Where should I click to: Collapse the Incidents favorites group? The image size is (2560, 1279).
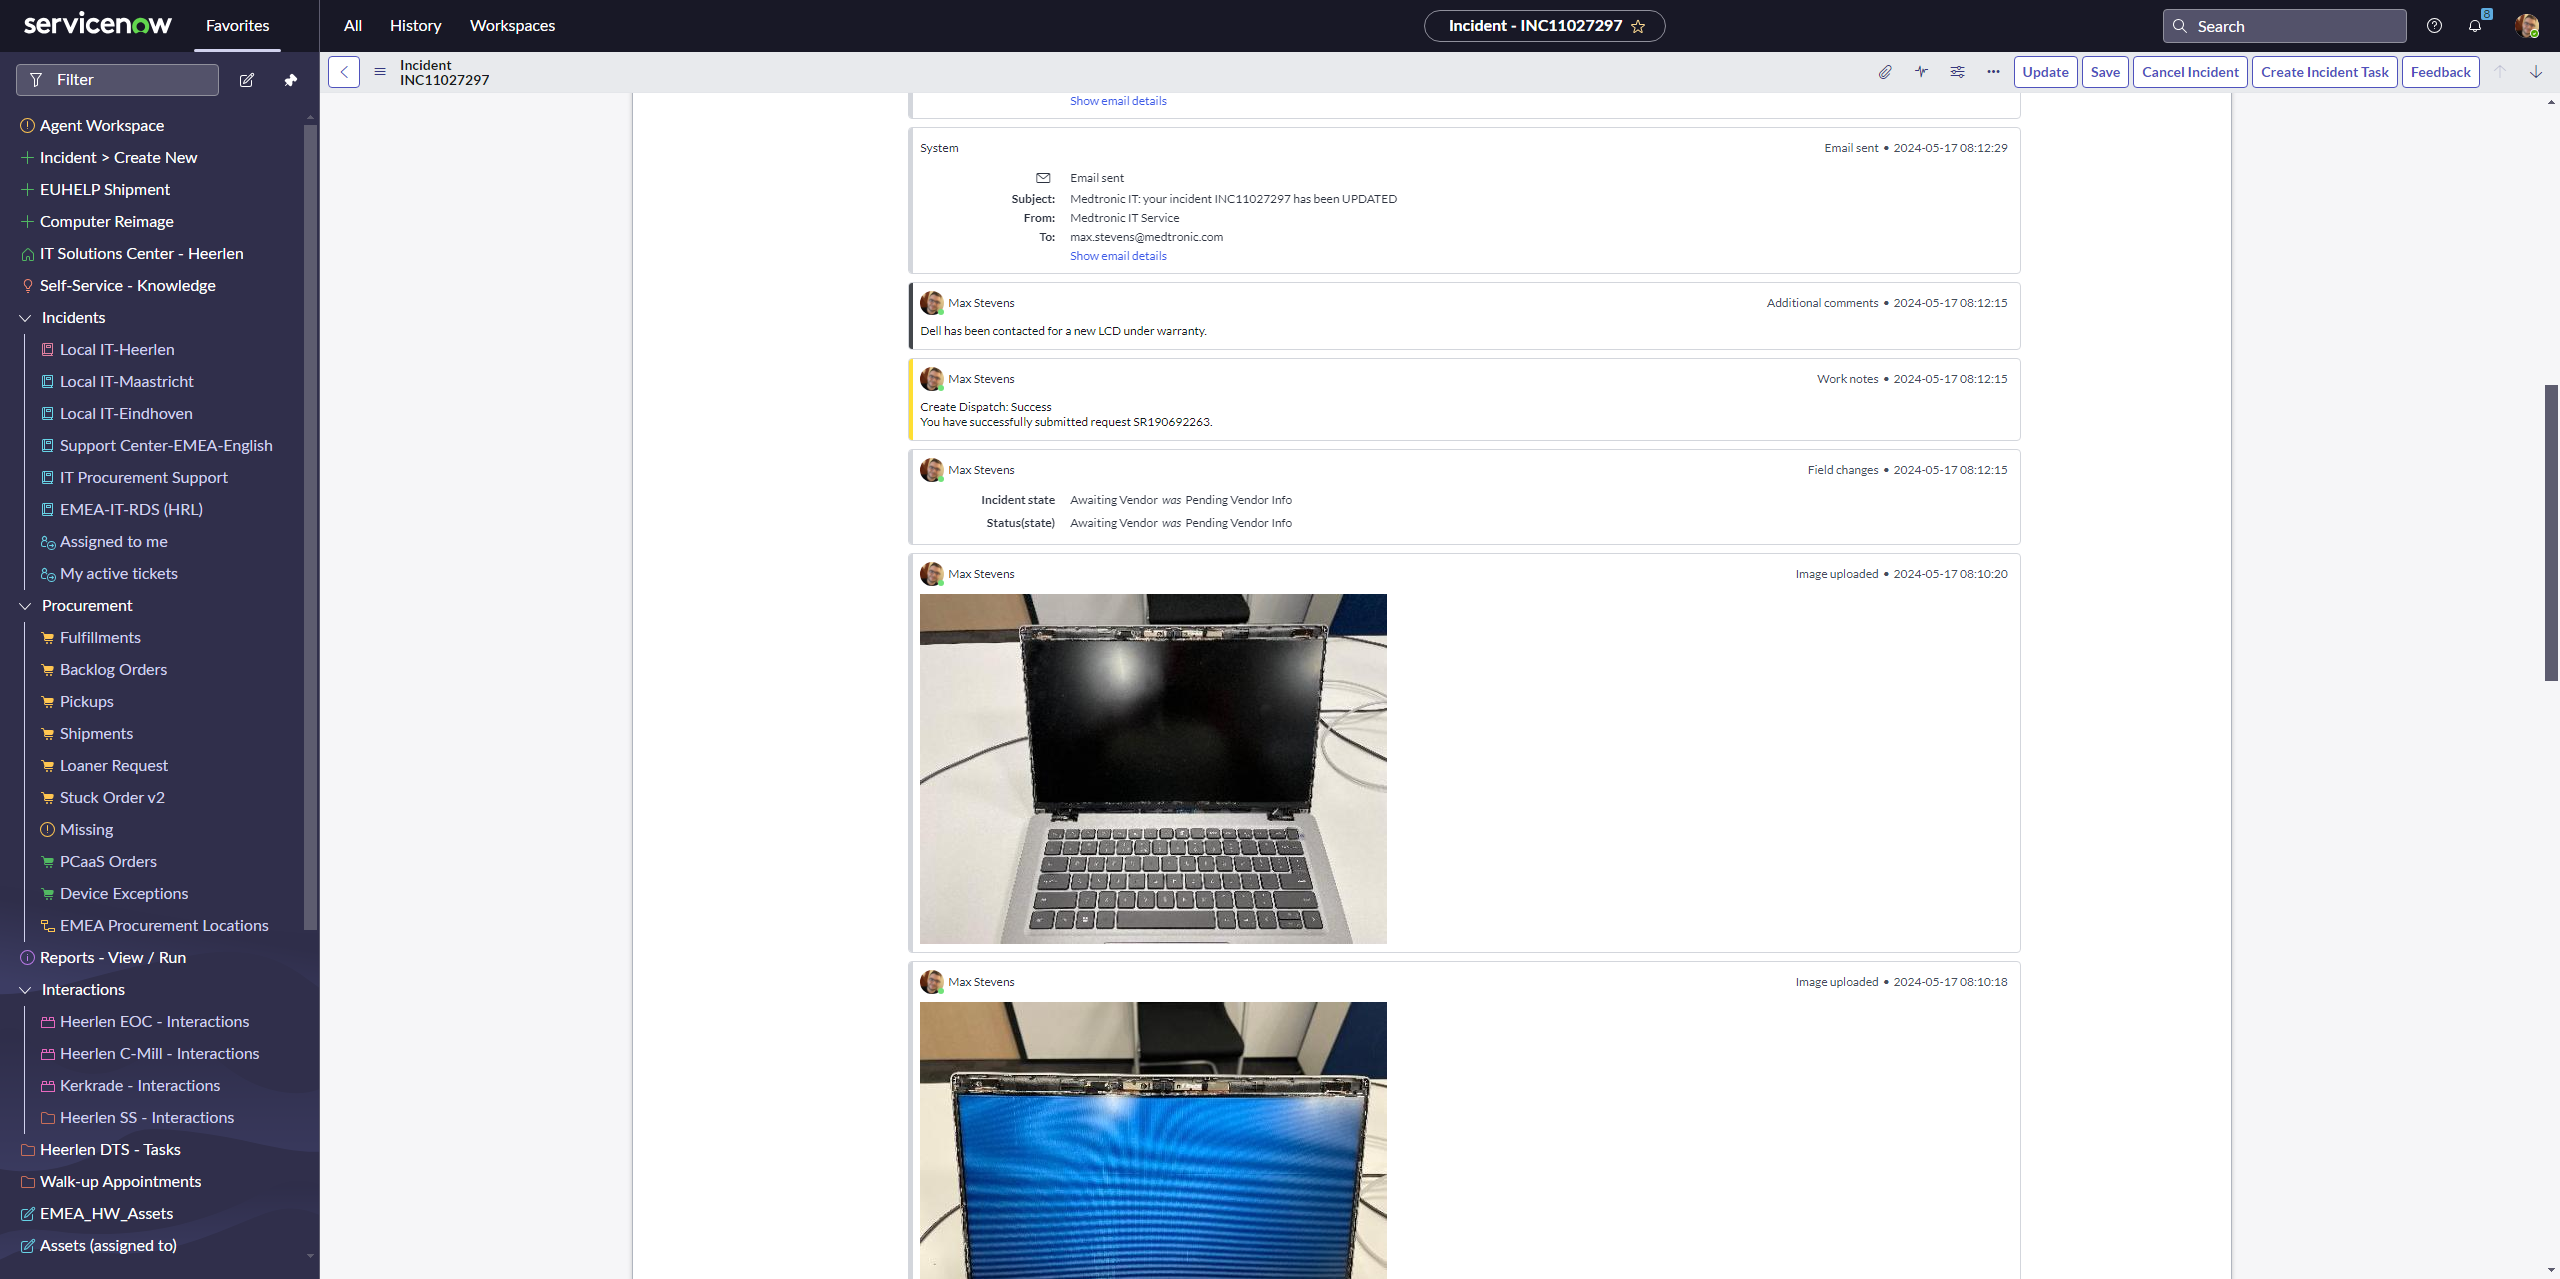[26, 318]
